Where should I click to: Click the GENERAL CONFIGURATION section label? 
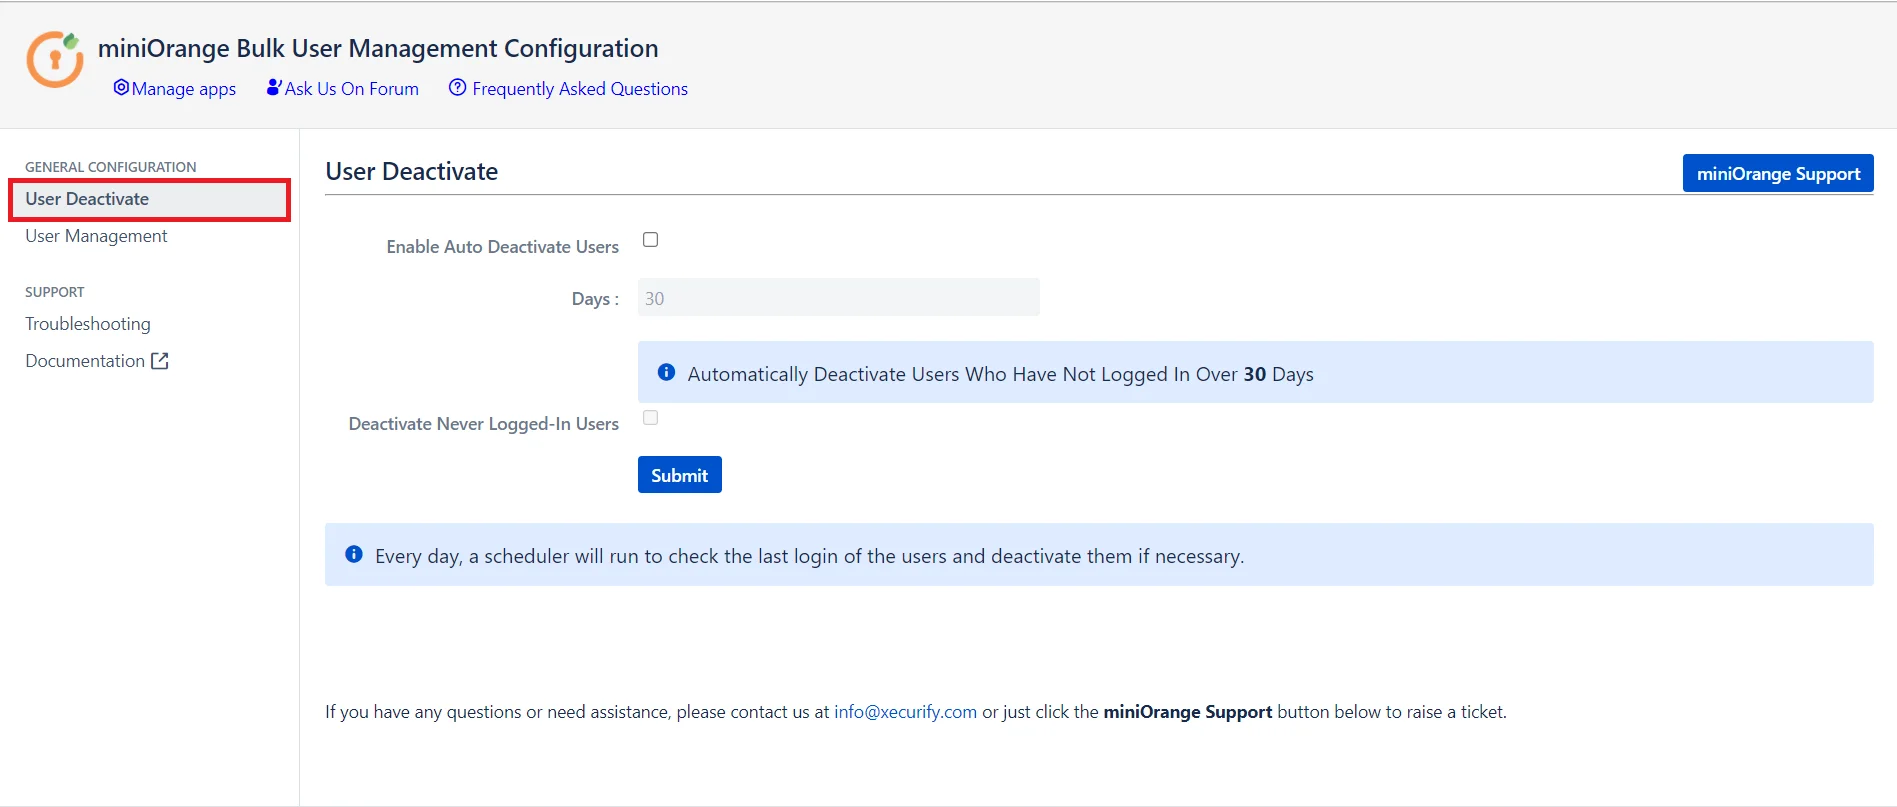[111, 167]
